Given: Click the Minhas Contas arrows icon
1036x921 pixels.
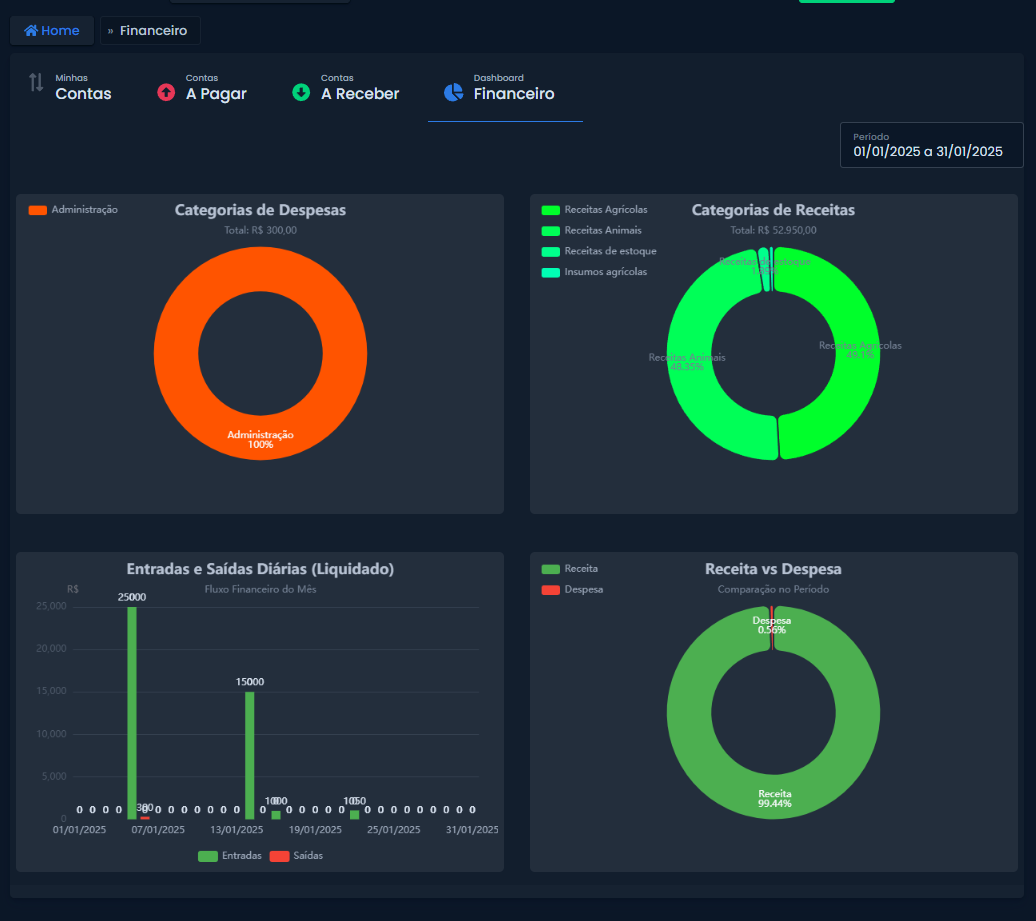Looking at the screenshot, I should click(36, 83).
